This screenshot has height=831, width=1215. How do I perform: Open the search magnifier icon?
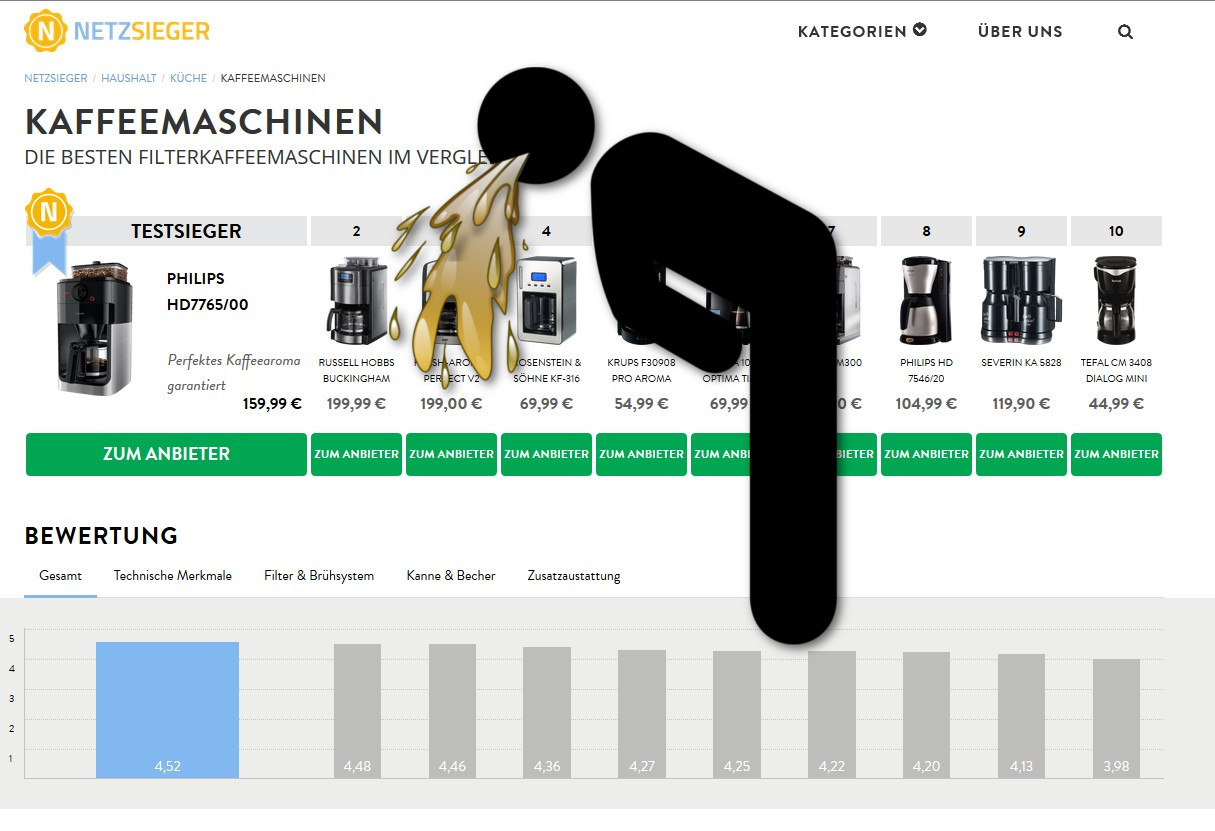[x=1125, y=32]
